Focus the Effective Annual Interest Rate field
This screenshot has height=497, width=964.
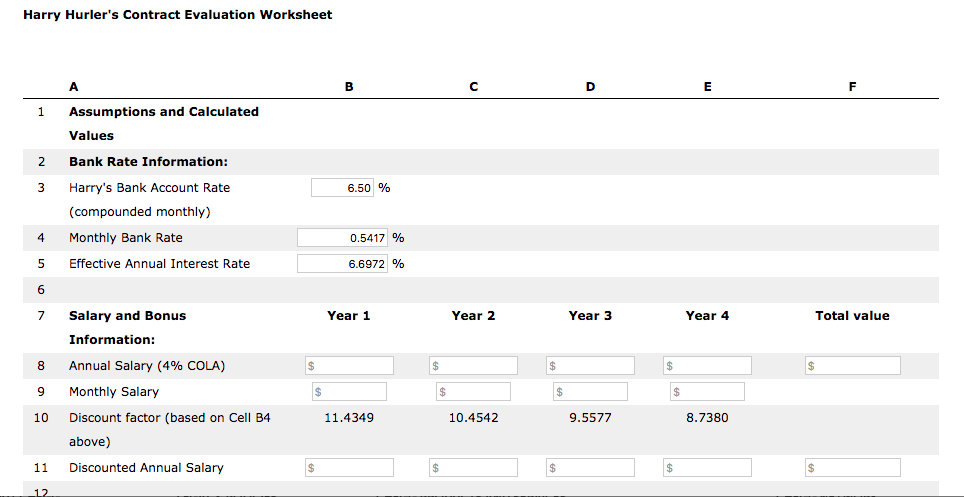342,264
